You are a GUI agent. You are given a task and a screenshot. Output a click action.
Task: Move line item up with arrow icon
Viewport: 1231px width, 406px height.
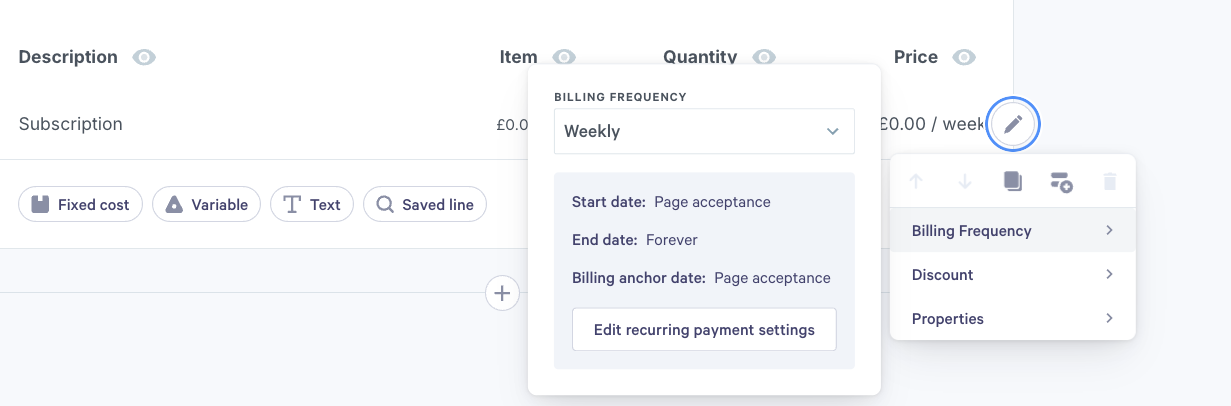tap(916, 181)
